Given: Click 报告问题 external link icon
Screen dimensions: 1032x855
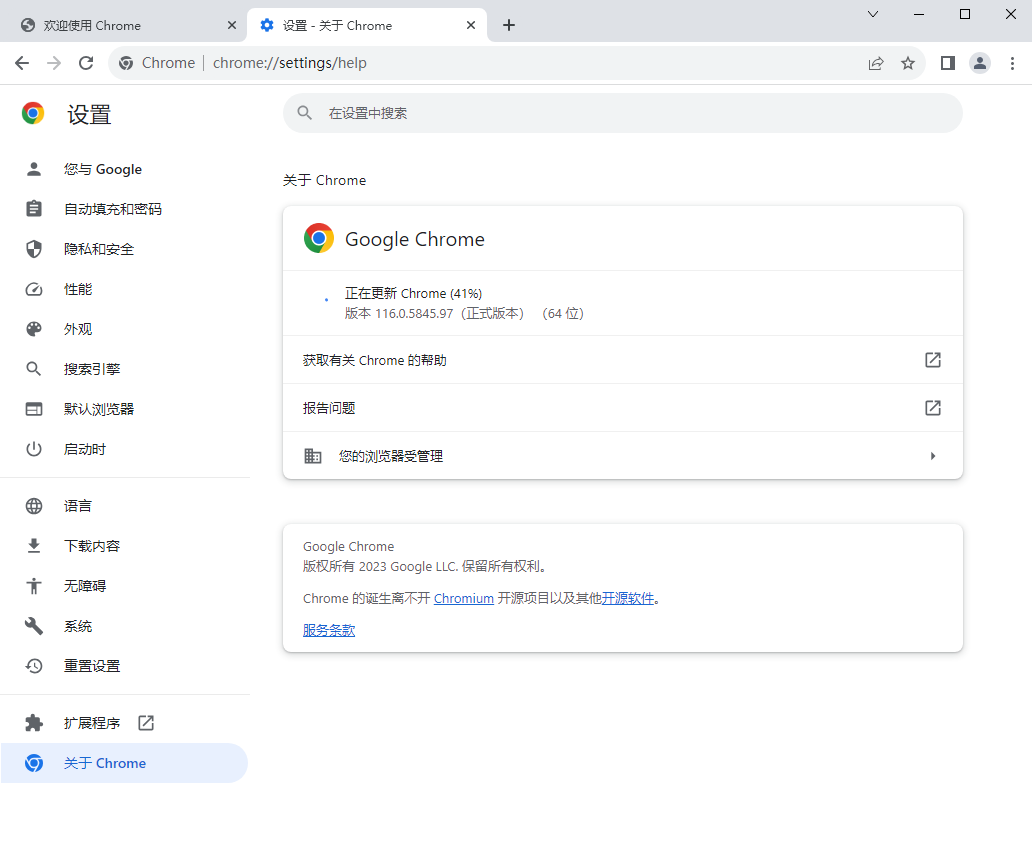Looking at the screenshot, I should (x=932, y=408).
